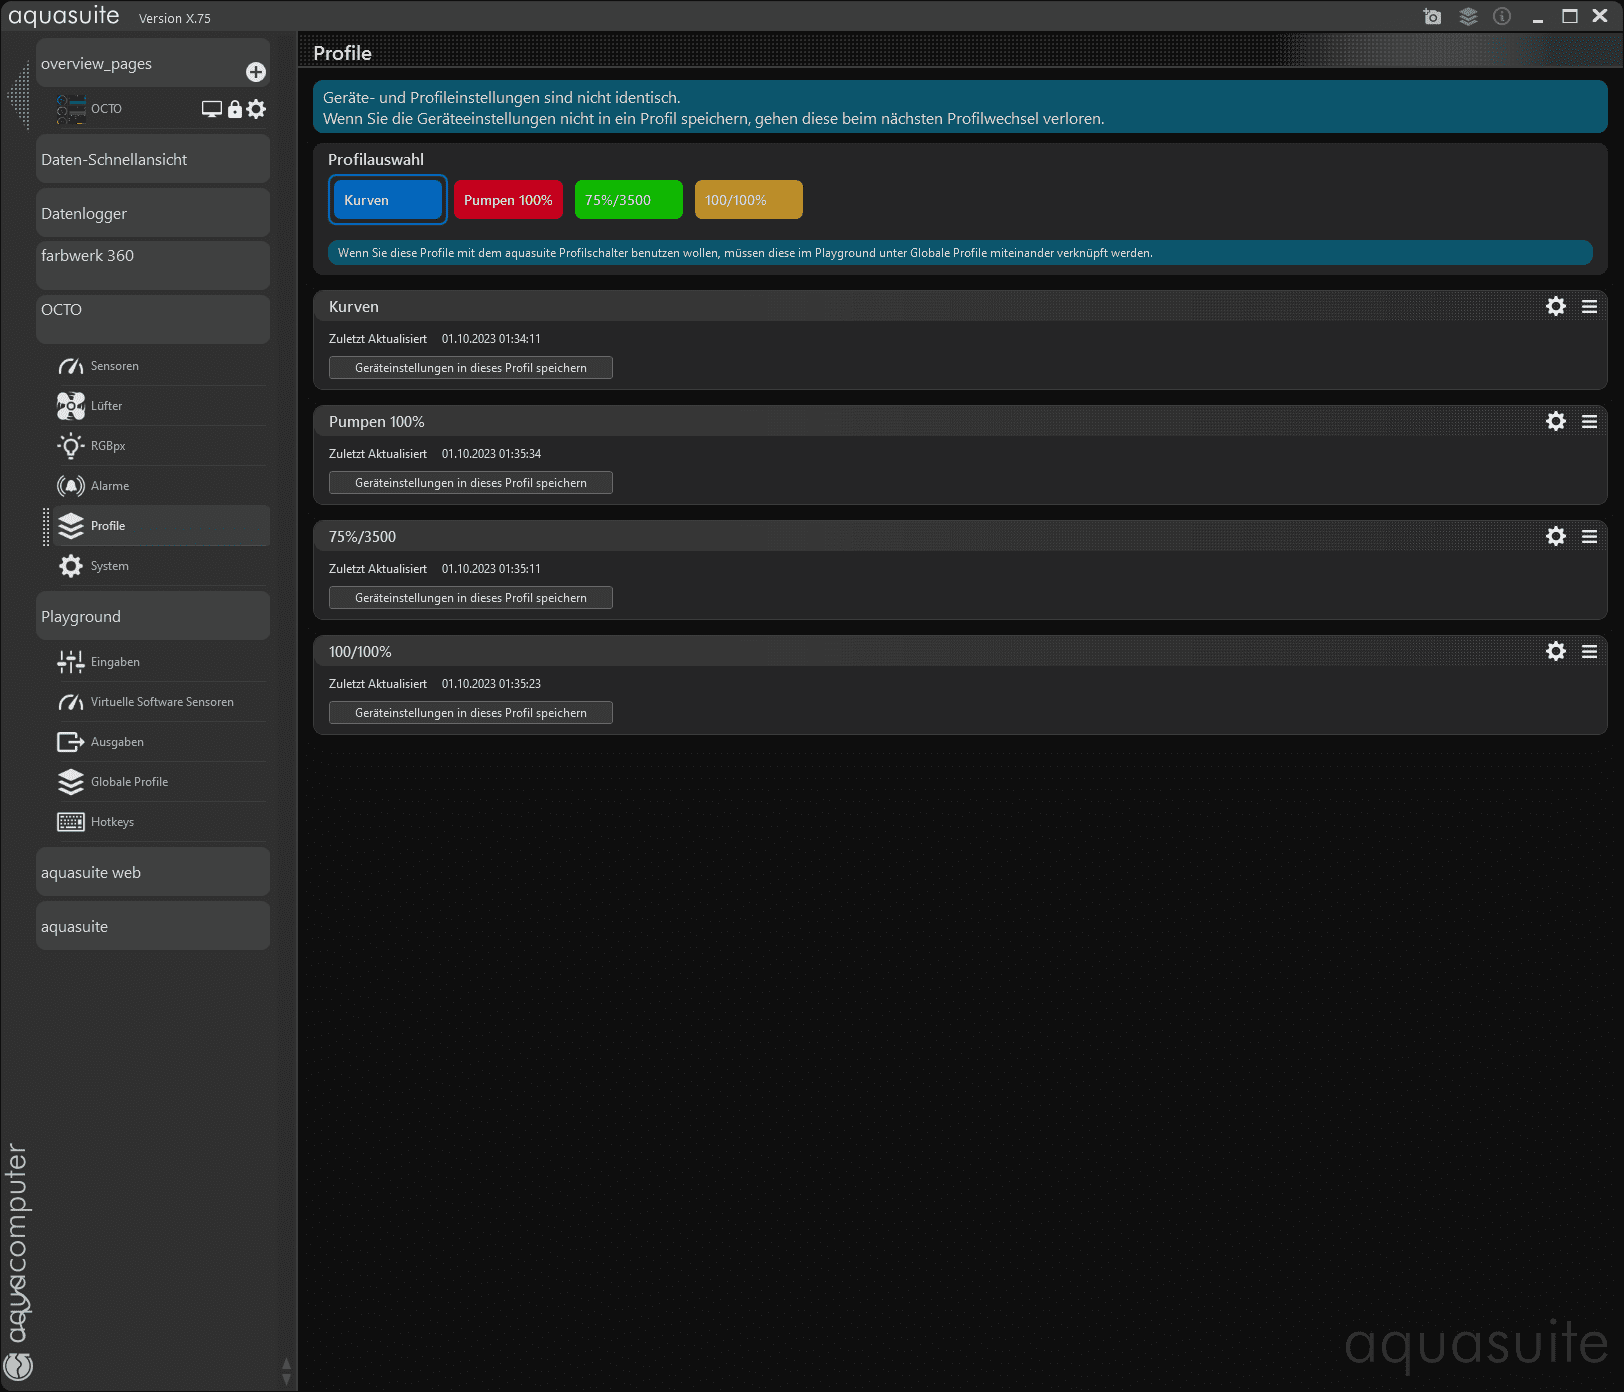
Task: Open Hotkeys page label
Action: tap(112, 822)
